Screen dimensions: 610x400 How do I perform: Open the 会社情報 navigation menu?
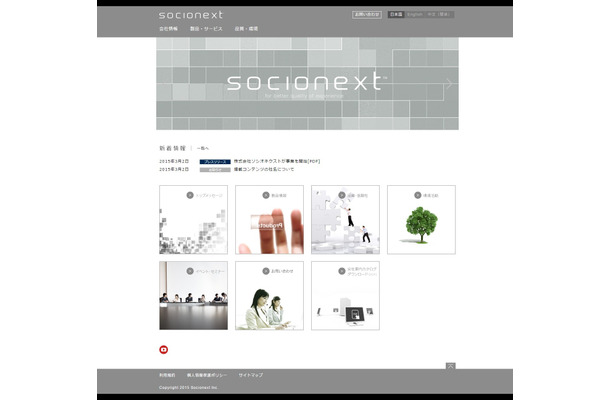click(x=168, y=29)
